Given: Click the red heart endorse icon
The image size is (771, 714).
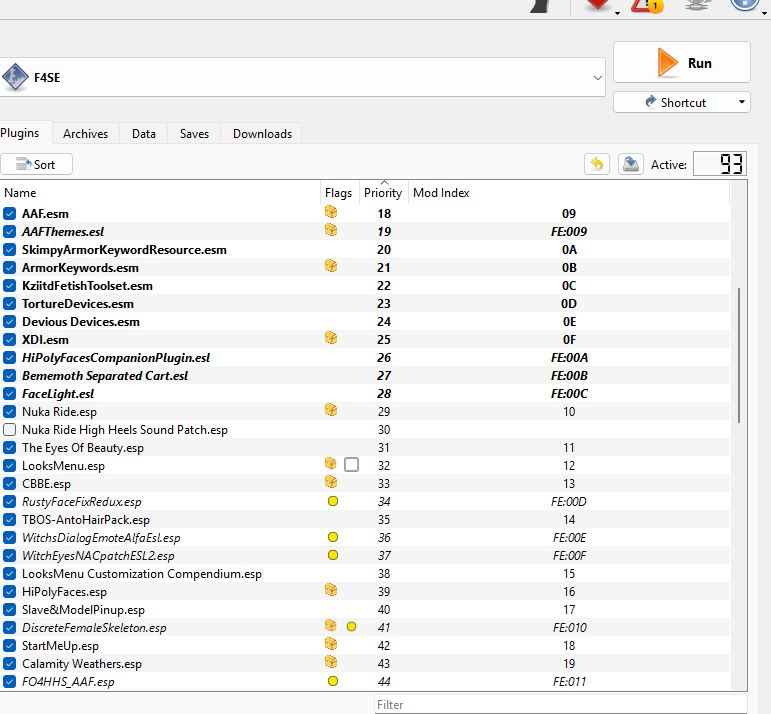Looking at the screenshot, I should [x=598, y=4].
